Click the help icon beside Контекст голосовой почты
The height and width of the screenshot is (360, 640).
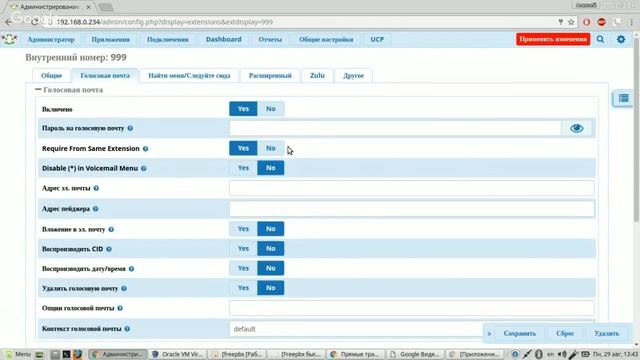[x=127, y=329]
